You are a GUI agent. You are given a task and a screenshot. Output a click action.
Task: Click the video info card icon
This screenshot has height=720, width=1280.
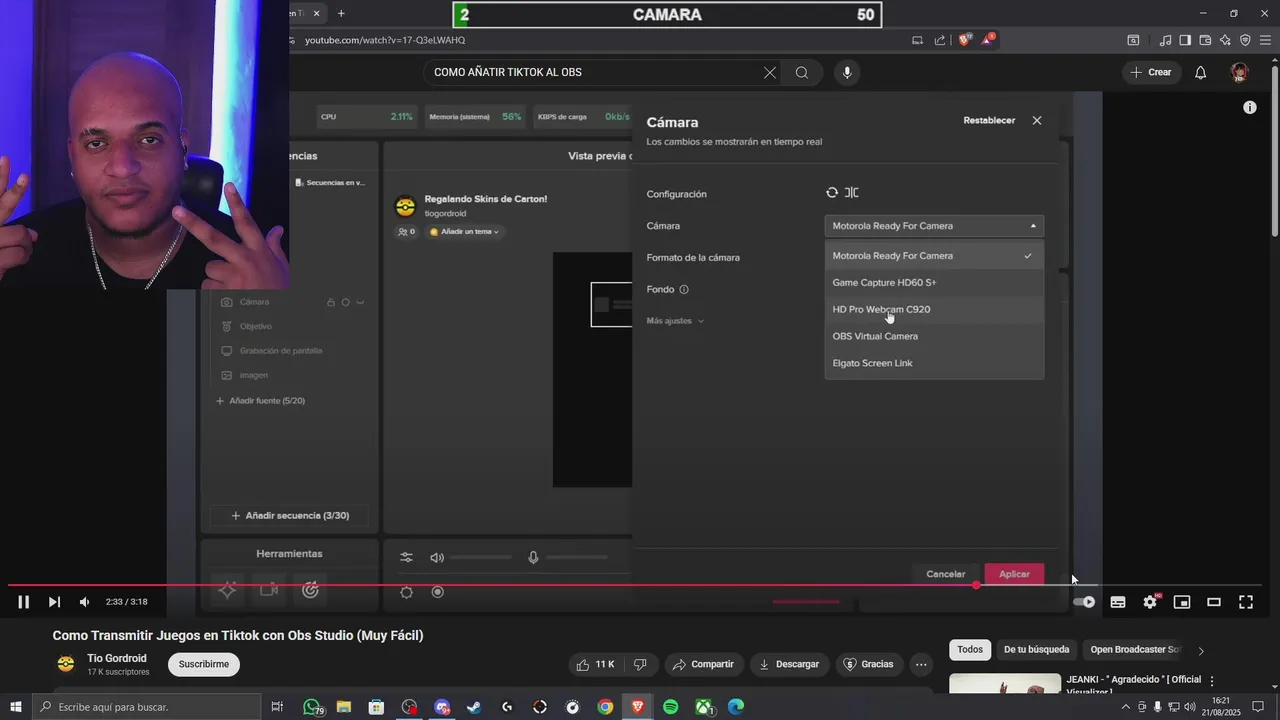(x=1250, y=107)
